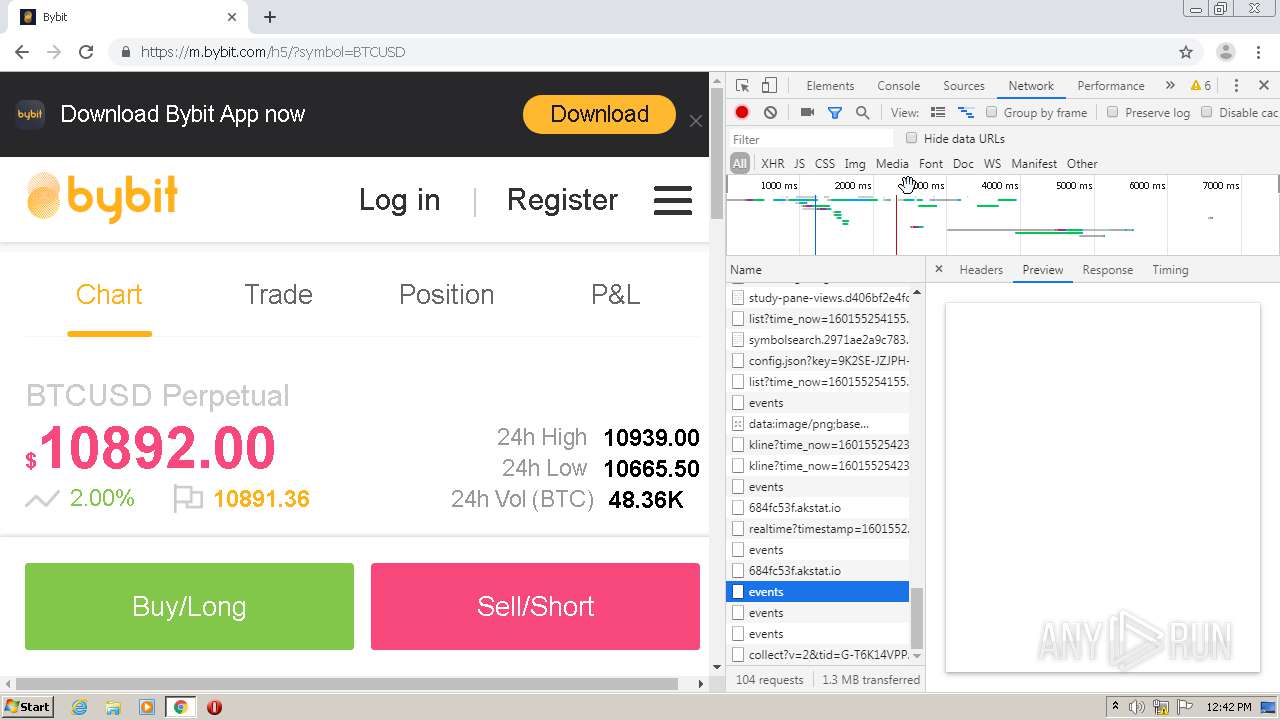This screenshot has height=720, width=1280.
Task: Open the Timing tab
Action: click(1170, 270)
